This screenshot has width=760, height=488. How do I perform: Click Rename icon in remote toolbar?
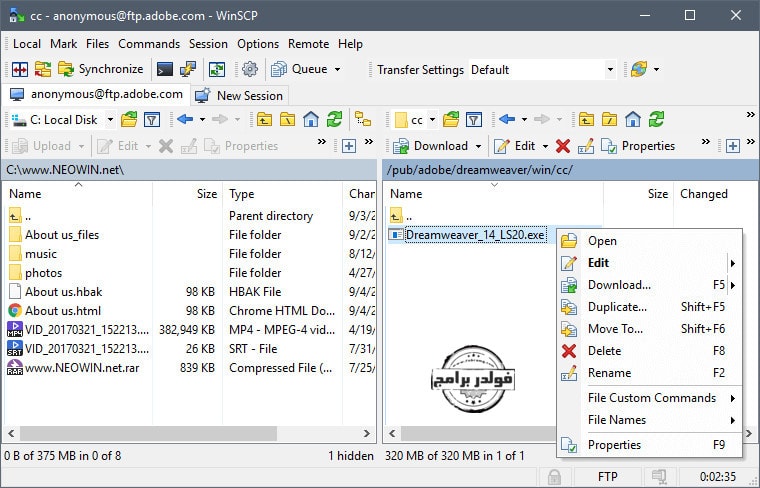tap(586, 146)
